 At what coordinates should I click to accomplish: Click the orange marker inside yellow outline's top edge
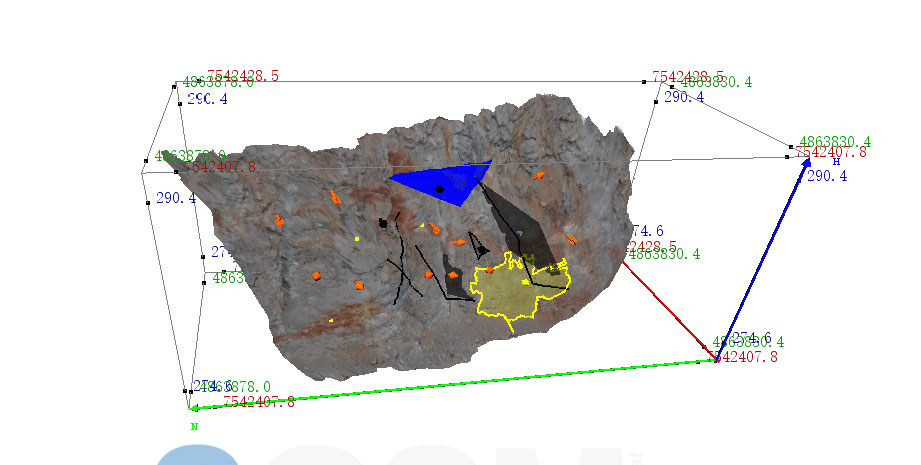click(x=491, y=270)
